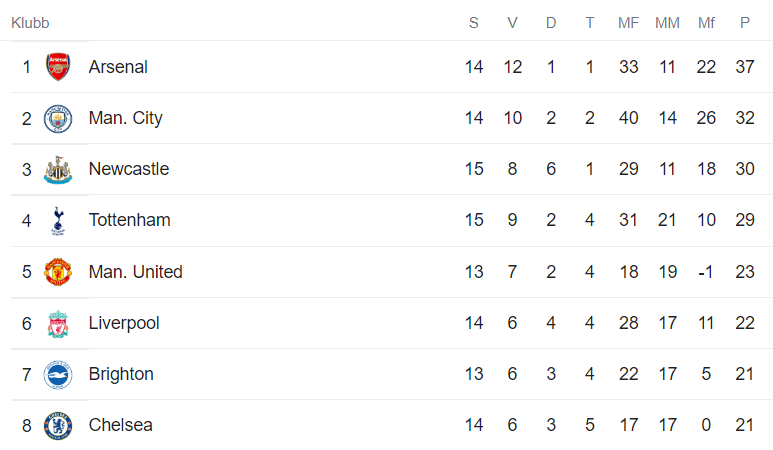Screen dimensions: 773x450
Task: Click the S matches-played column header
Action: click(x=473, y=22)
